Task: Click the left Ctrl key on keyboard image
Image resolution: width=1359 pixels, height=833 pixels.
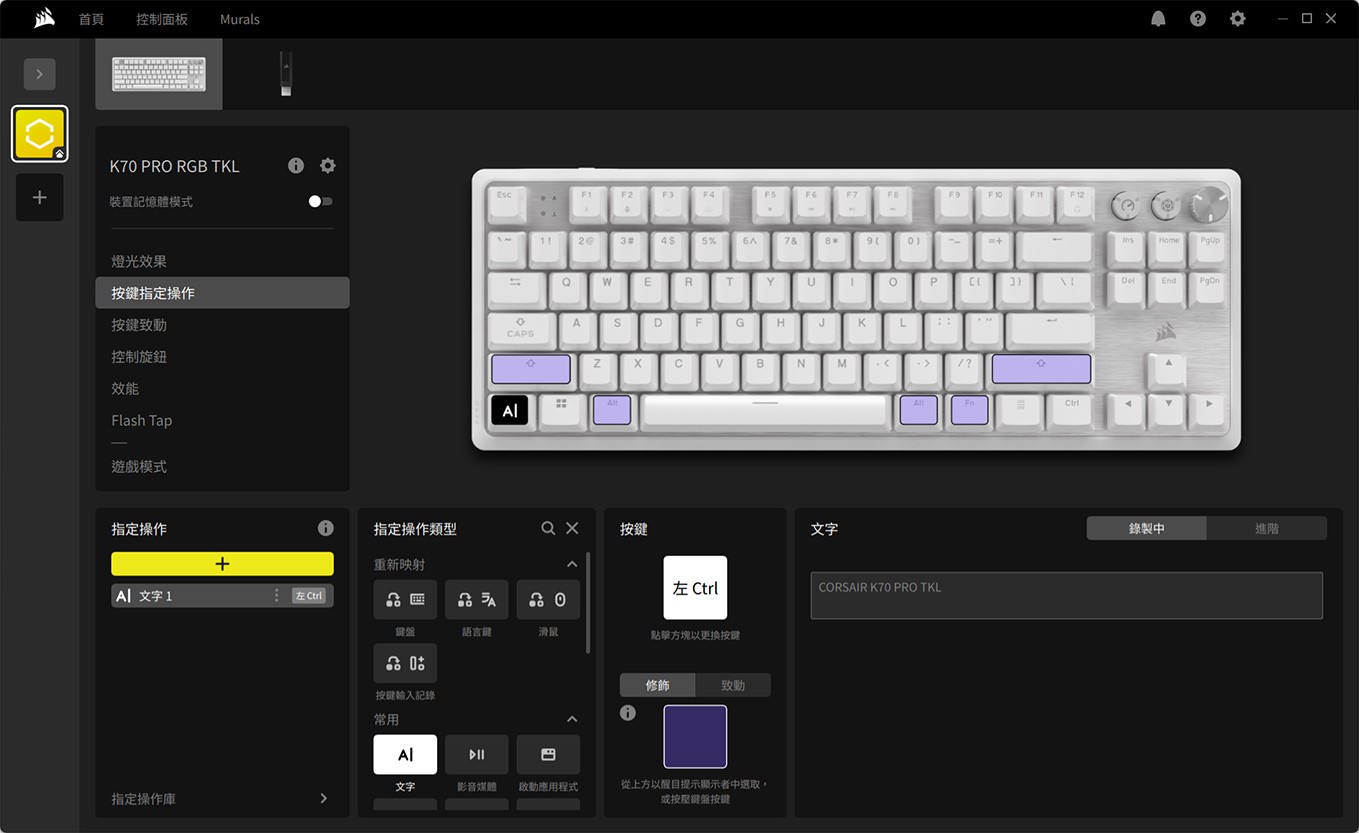Action: 509,410
